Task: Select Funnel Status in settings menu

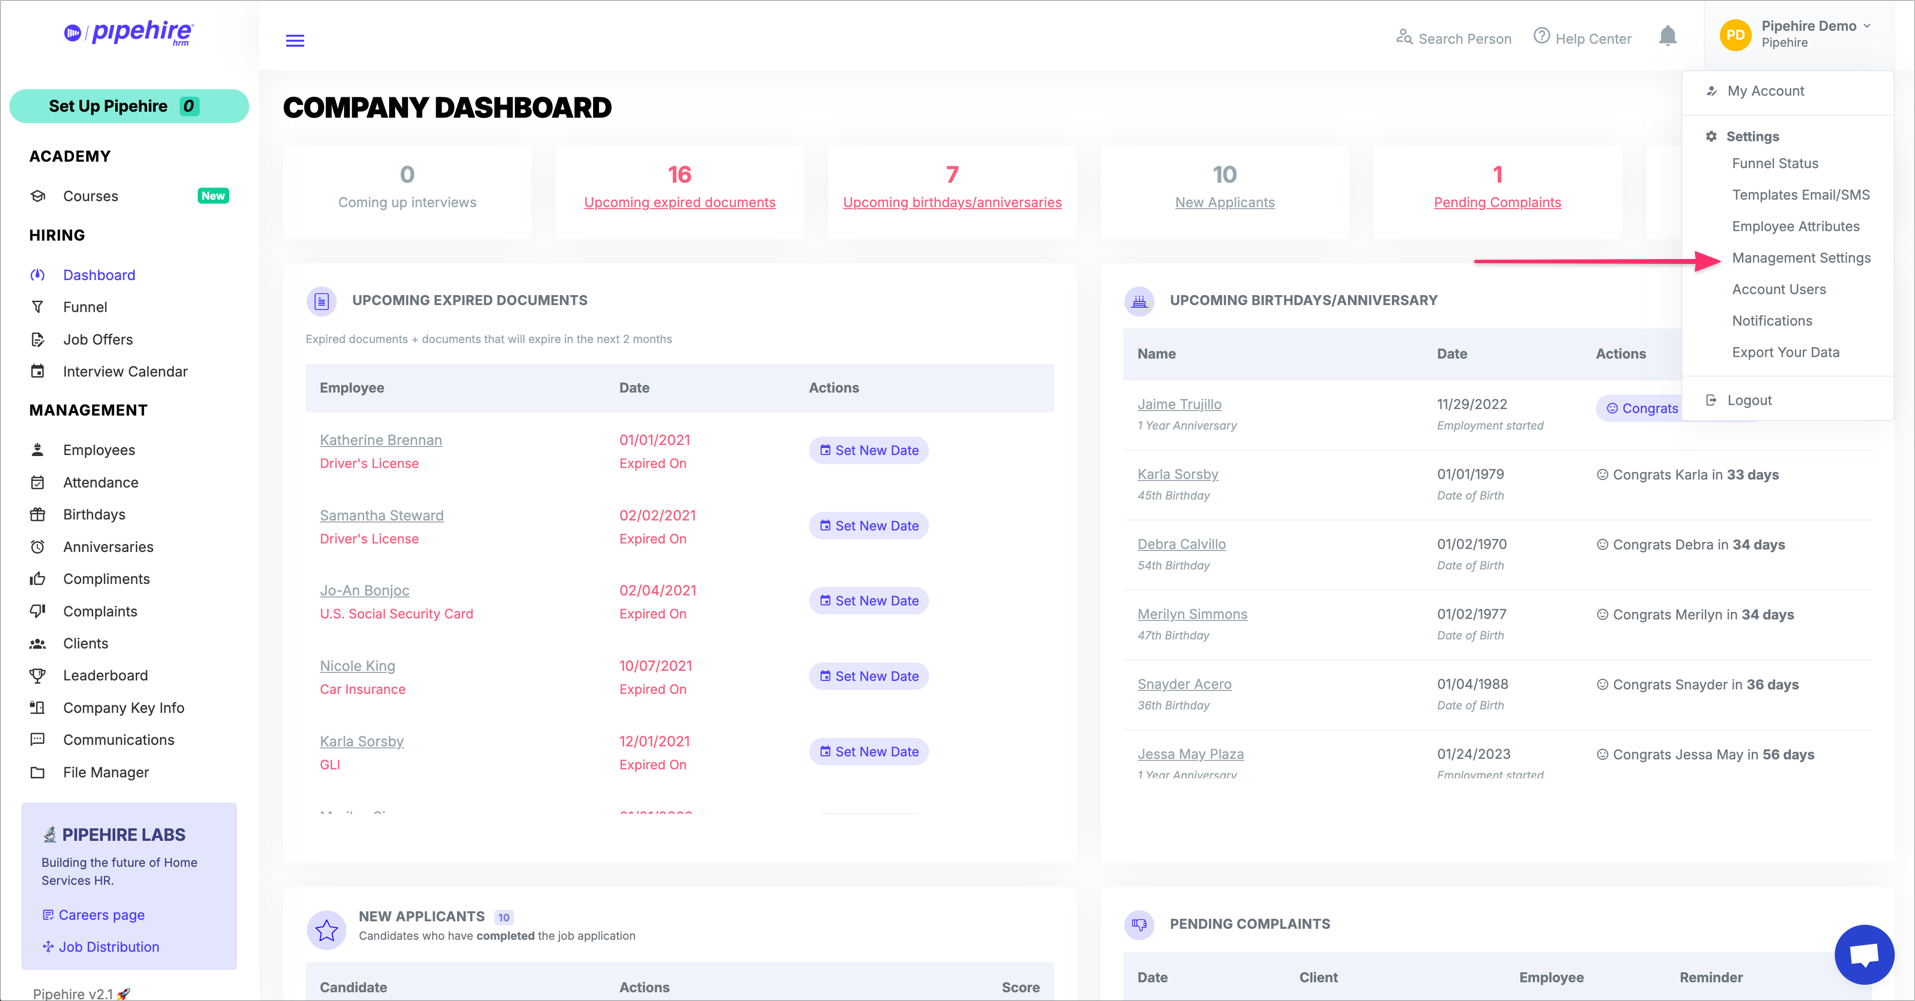Action: 1775,163
